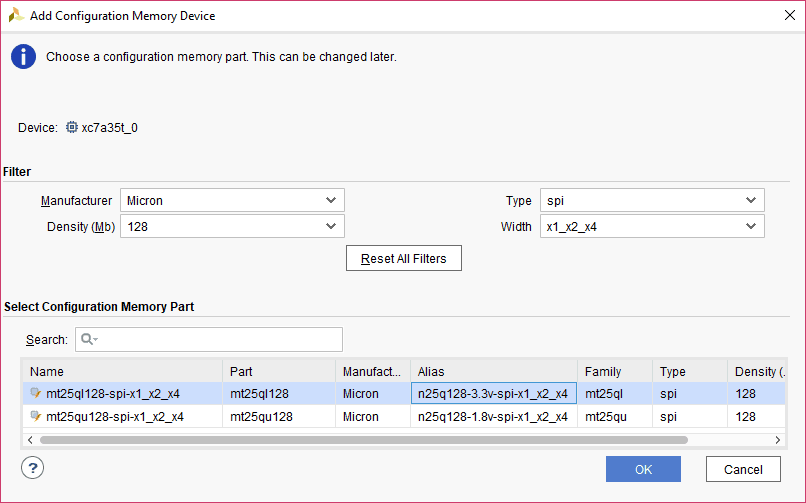Click the xc7a35t_0 device chip icon

pos(71,128)
